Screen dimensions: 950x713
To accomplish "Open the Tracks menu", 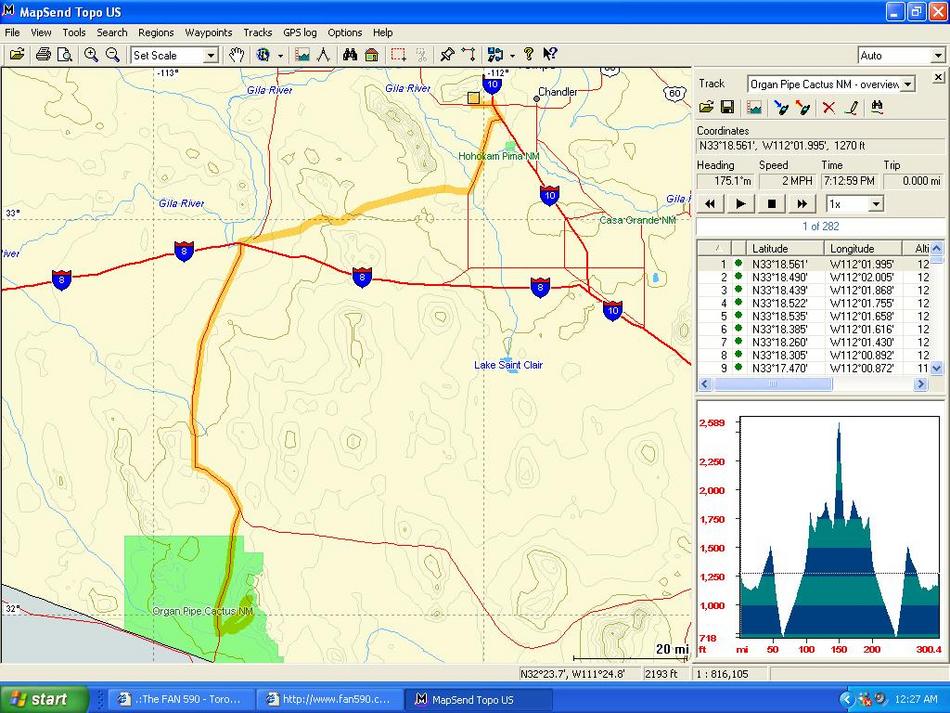I will click(257, 33).
